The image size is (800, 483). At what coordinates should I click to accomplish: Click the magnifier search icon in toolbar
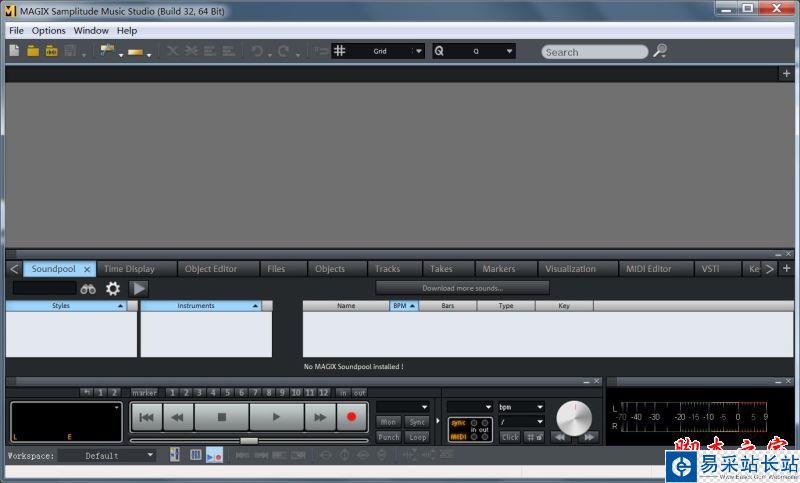pyautogui.click(x=660, y=50)
